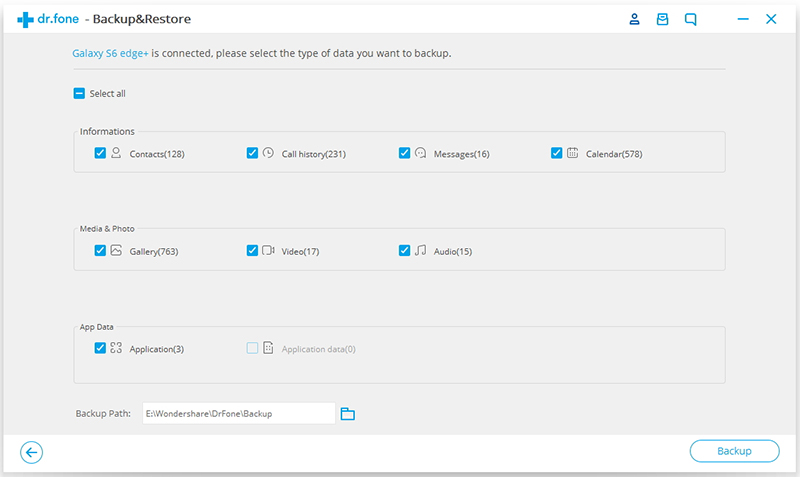Uncheck the Contacts(128) checkbox
The height and width of the screenshot is (477, 800).
[x=100, y=153]
